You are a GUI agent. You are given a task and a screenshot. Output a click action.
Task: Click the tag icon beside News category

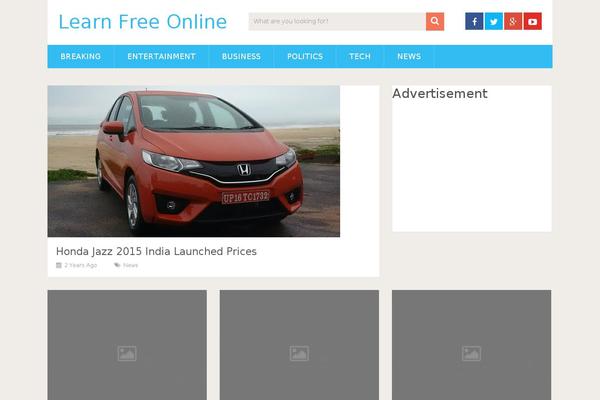(117, 265)
